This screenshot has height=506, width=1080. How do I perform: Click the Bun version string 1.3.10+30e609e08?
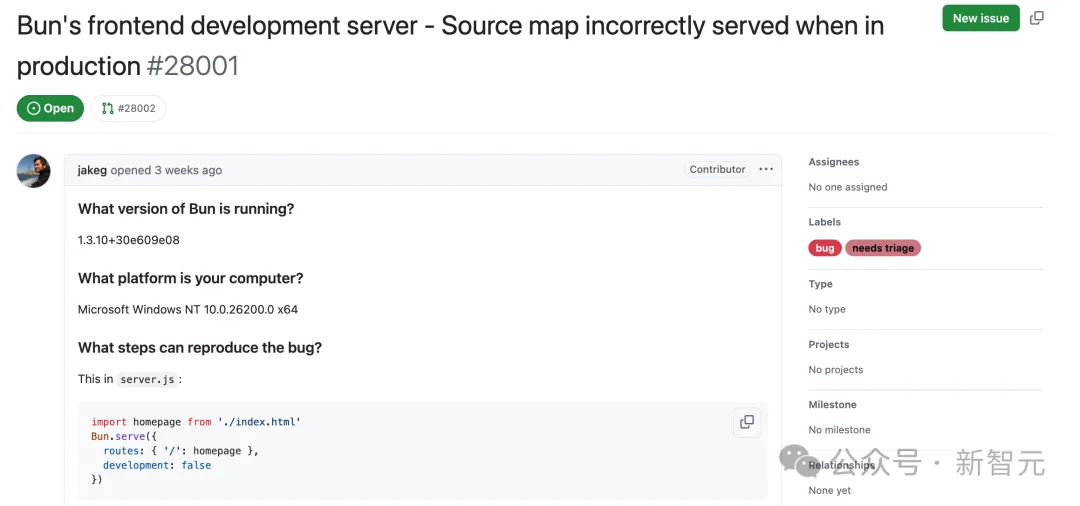click(x=129, y=240)
